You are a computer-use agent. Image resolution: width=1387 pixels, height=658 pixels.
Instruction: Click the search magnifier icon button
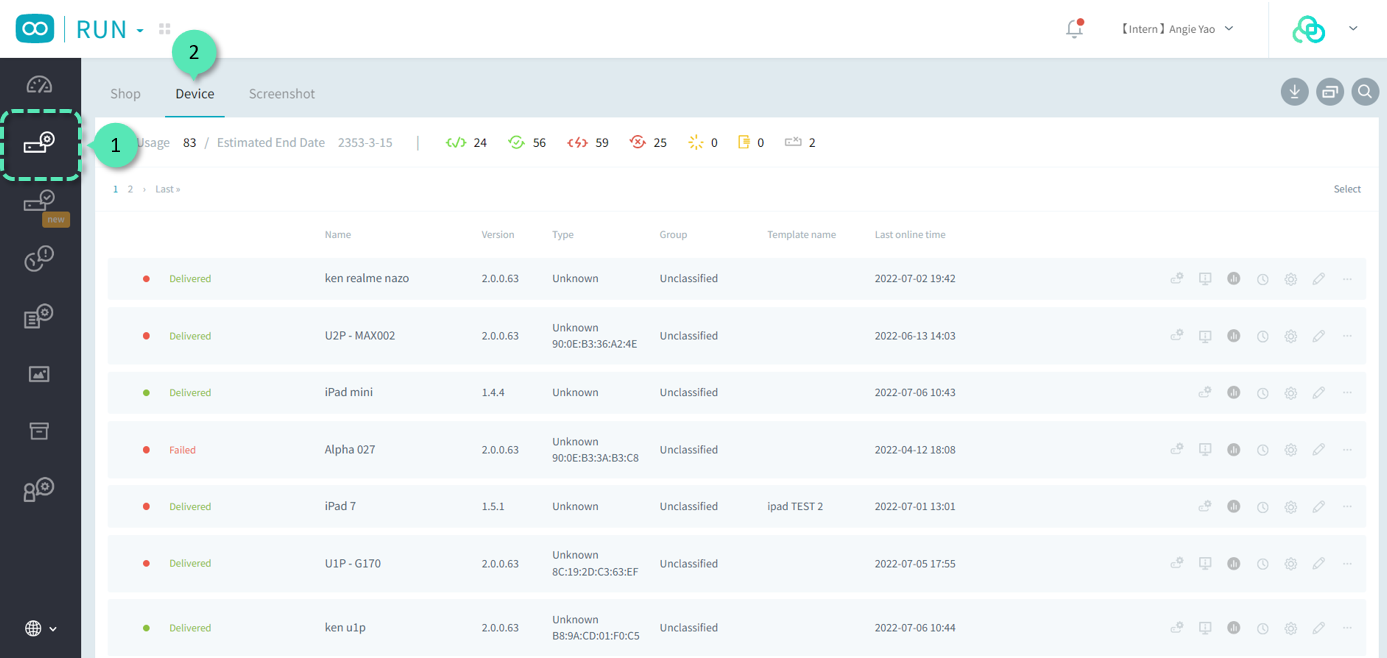click(x=1365, y=92)
